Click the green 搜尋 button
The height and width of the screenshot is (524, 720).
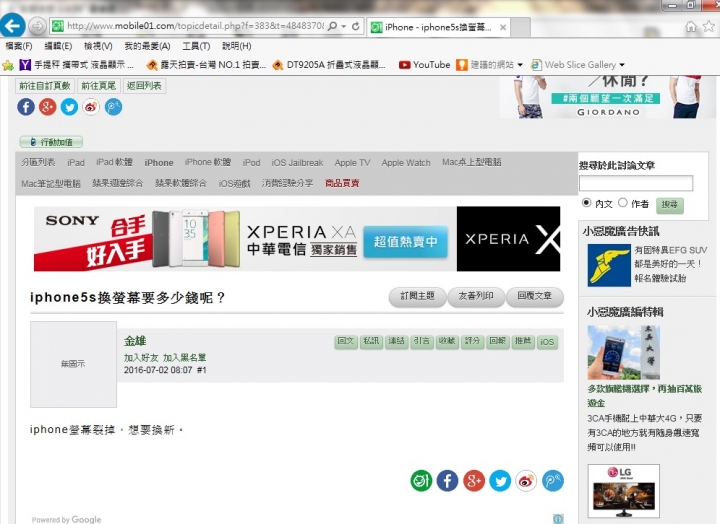click(x=669, y=205)
